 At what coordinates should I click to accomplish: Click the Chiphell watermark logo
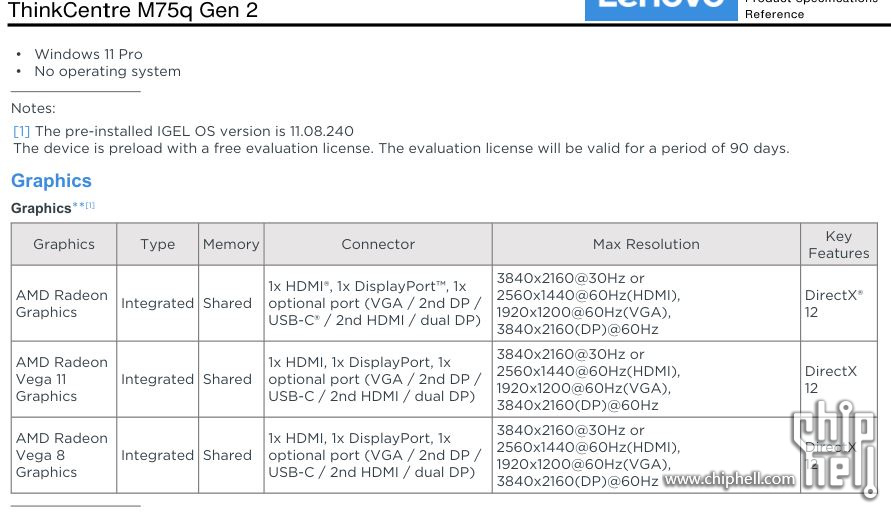coord(834,449)
